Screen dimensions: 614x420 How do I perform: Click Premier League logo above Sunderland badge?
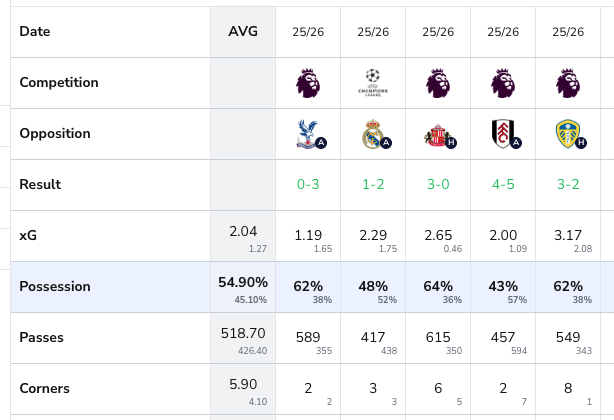pyautogui.click(x=438, y=82)
